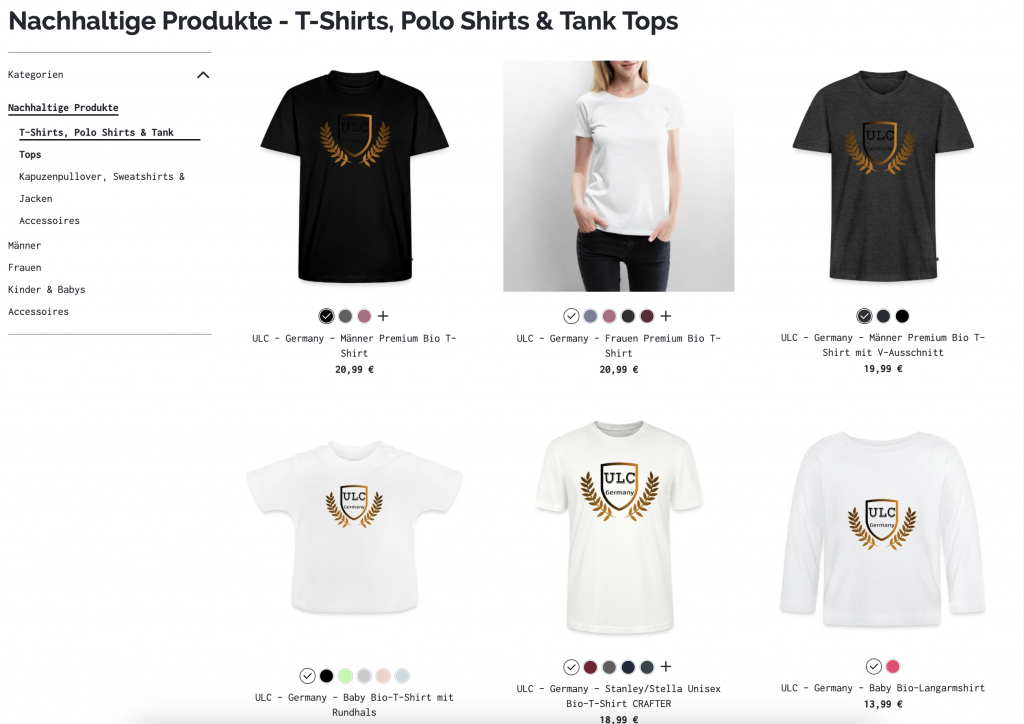The image size is (1024, 724).
Task: Open Accessoires under Nachhaltige Produkte
Action: pos(50,221)
